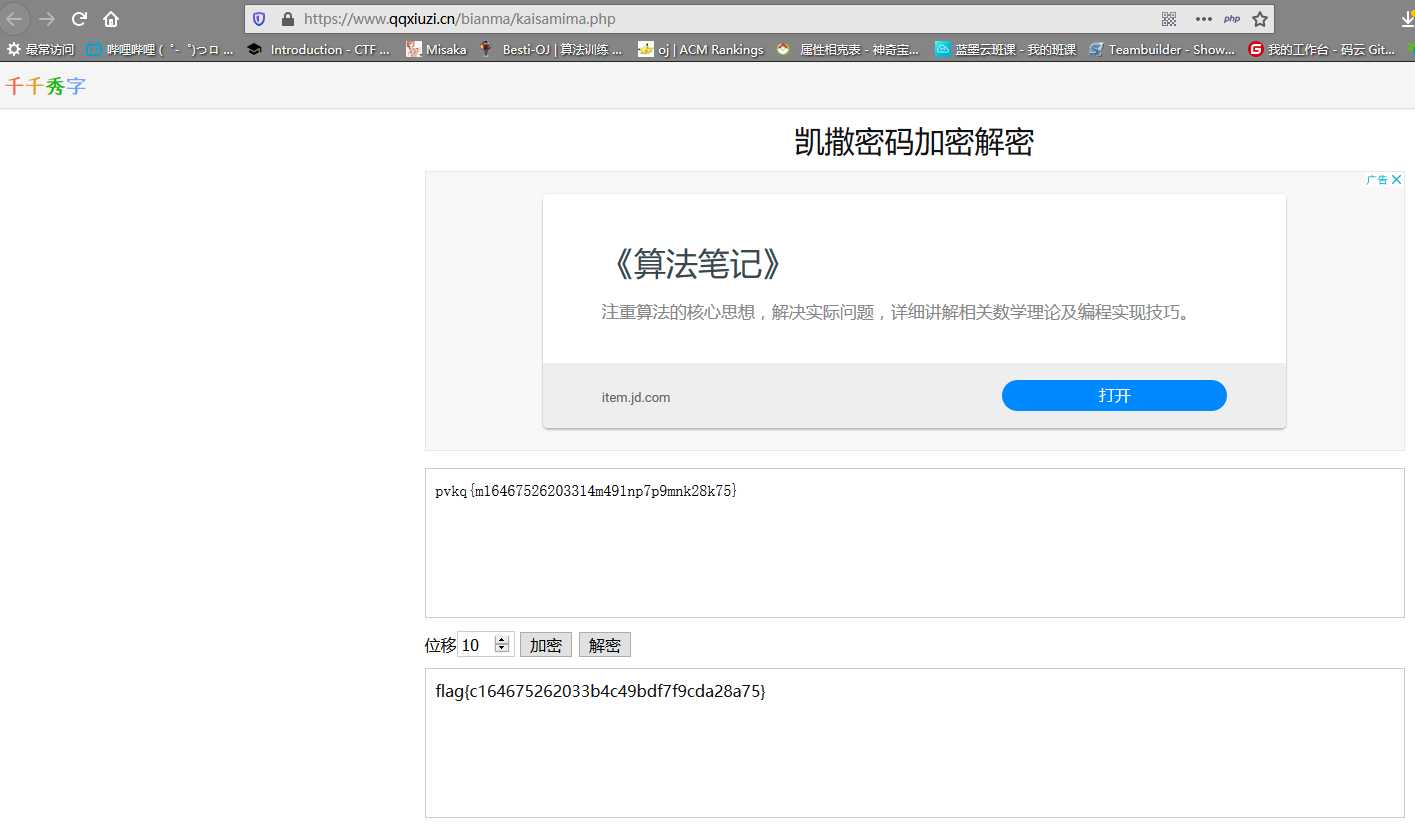The height and width of the screenshot is (829, 1415).
Task: Close the advertisement with the X
Action: click(1397, 180)
